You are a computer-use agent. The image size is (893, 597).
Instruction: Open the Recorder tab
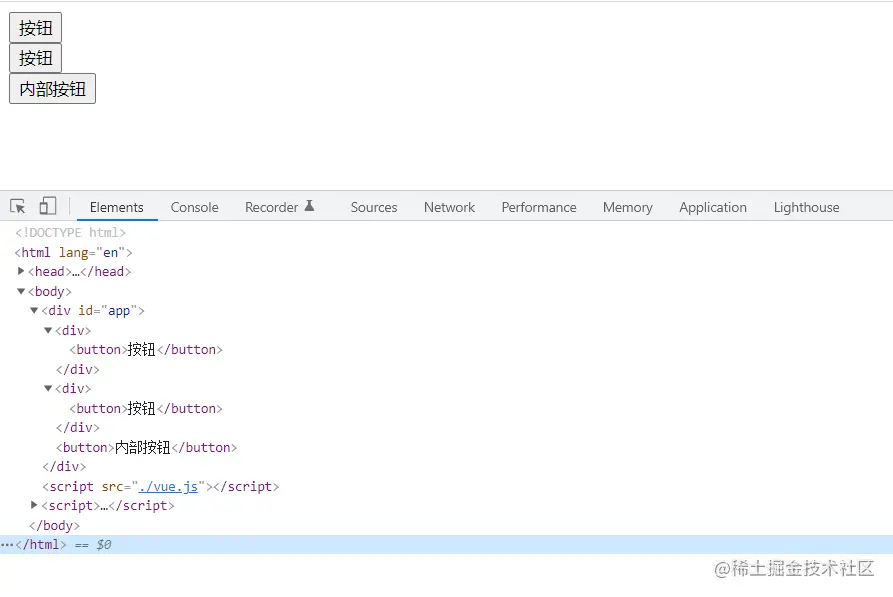pos(272,207)
